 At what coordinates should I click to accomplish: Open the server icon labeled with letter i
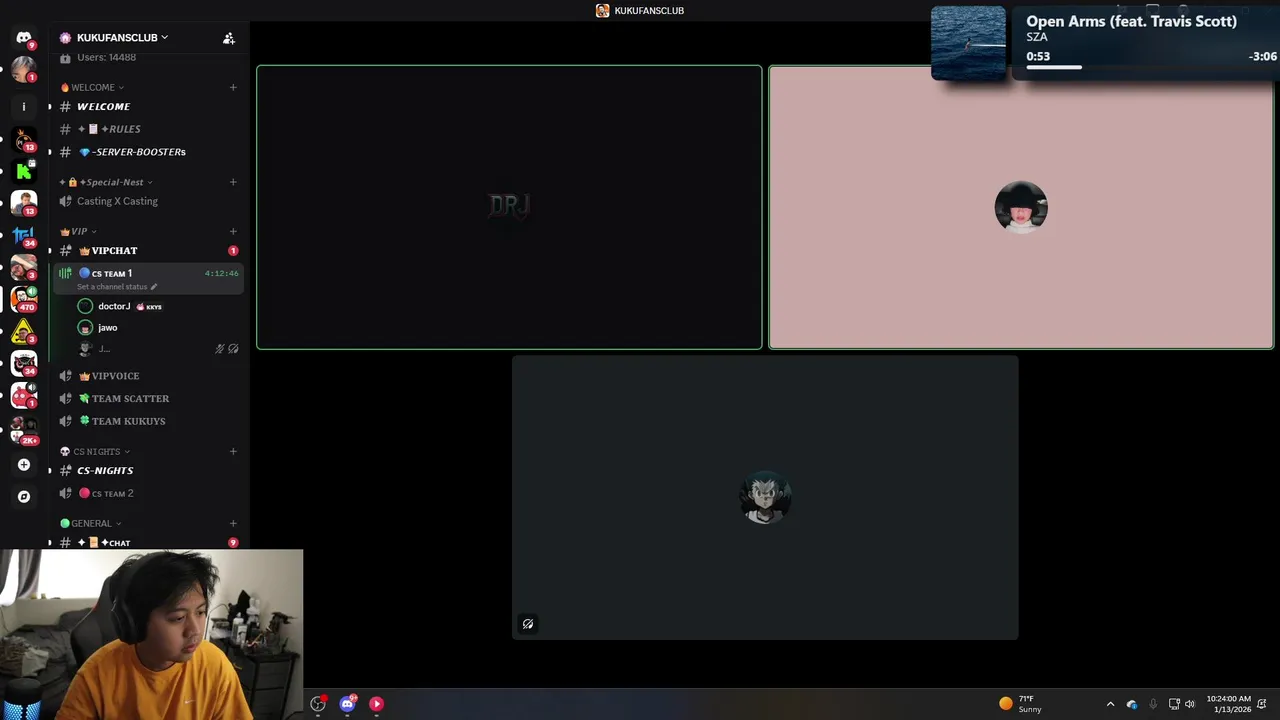[x=24, y=106]
